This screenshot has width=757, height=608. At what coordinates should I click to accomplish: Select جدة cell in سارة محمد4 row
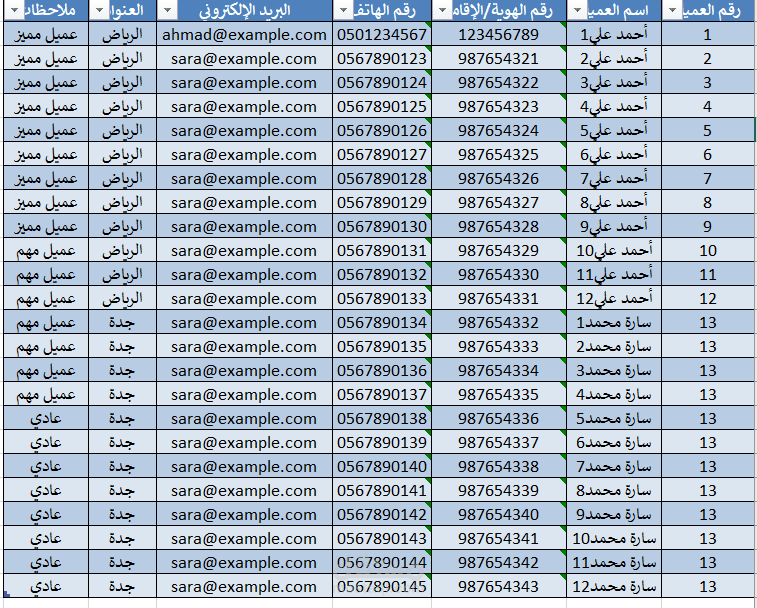click(x=122, y=395)
